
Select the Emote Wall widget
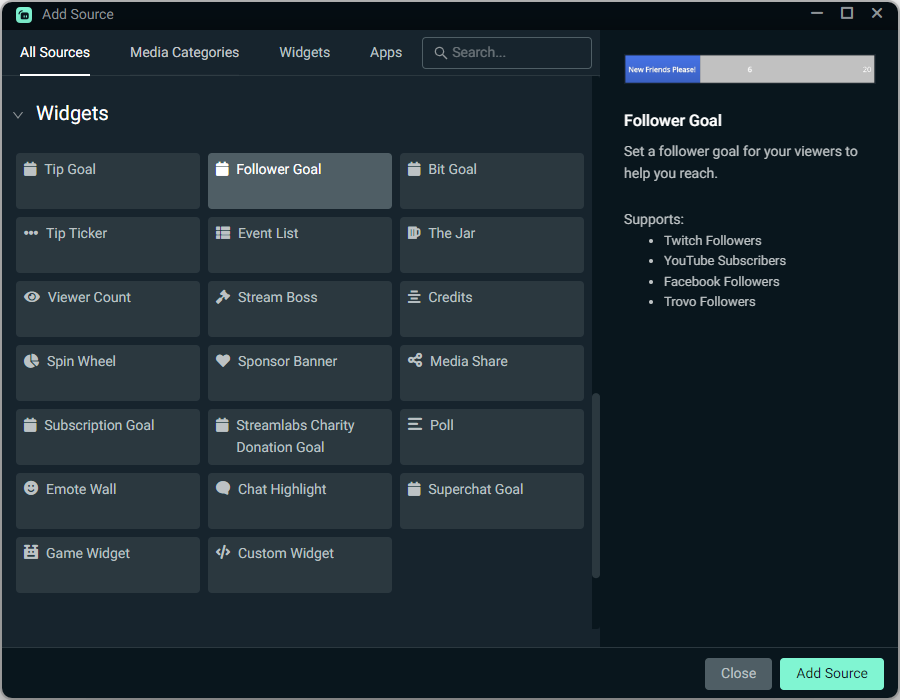(107, 501)
